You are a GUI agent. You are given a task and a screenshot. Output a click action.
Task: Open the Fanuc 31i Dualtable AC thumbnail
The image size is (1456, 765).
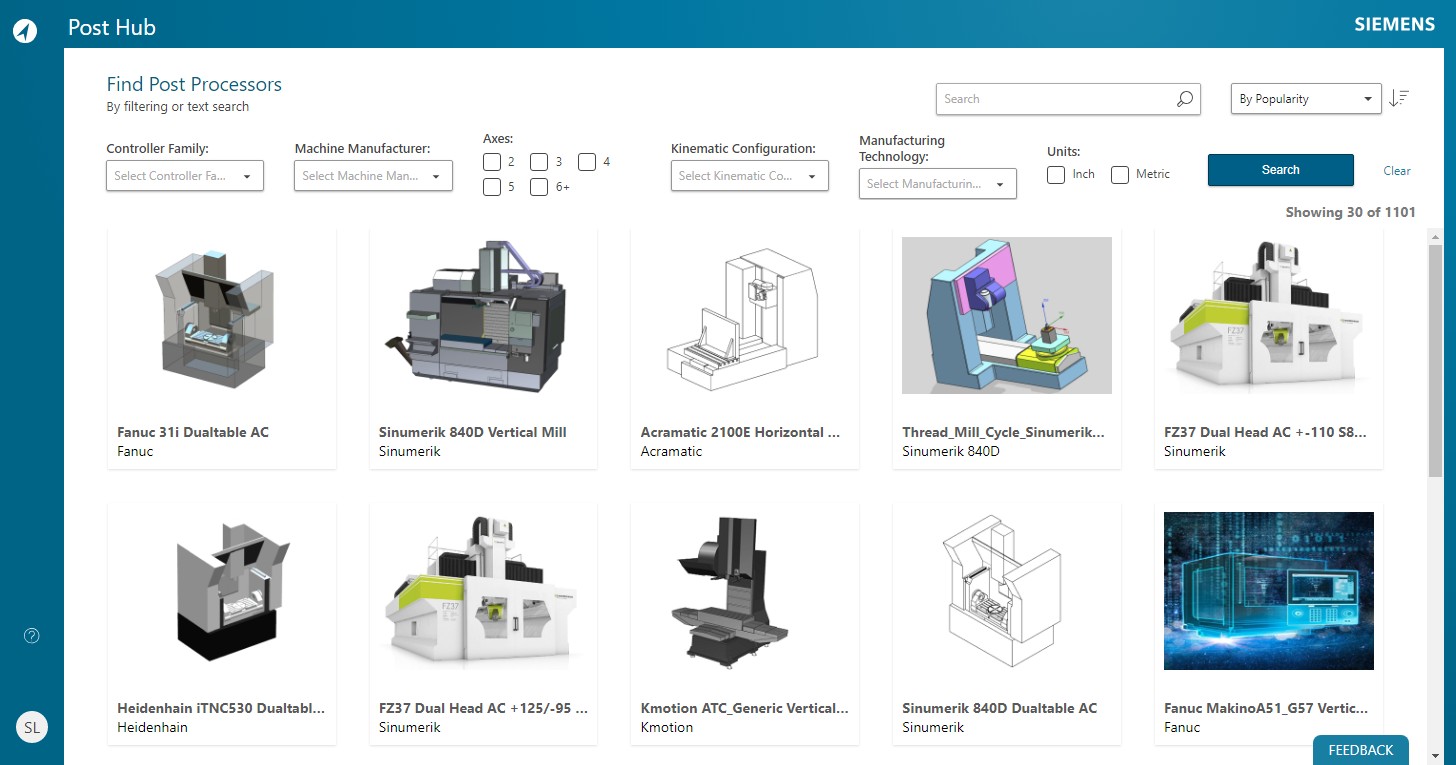221,316
